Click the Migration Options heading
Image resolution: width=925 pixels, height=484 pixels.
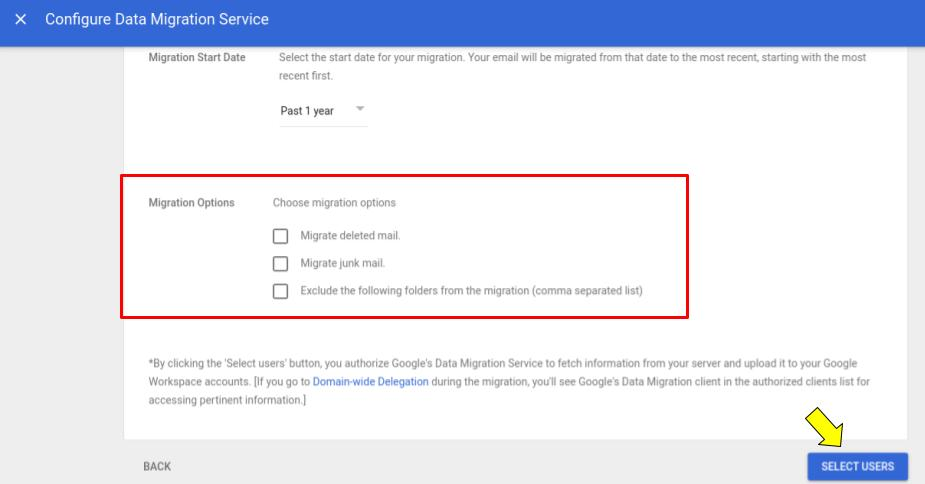(x=192, y=202)
